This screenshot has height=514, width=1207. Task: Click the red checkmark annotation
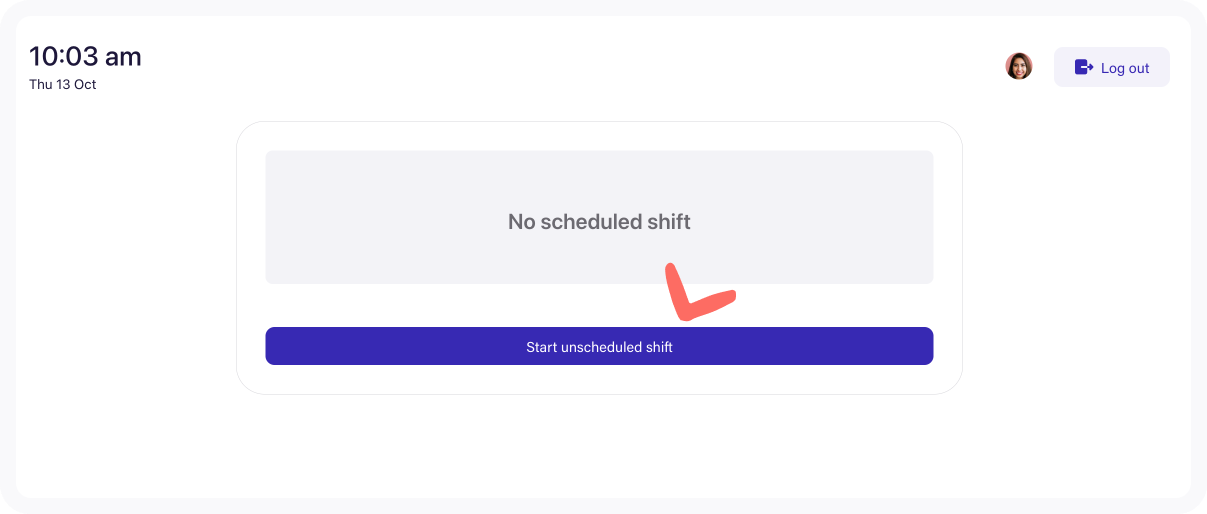700,292
